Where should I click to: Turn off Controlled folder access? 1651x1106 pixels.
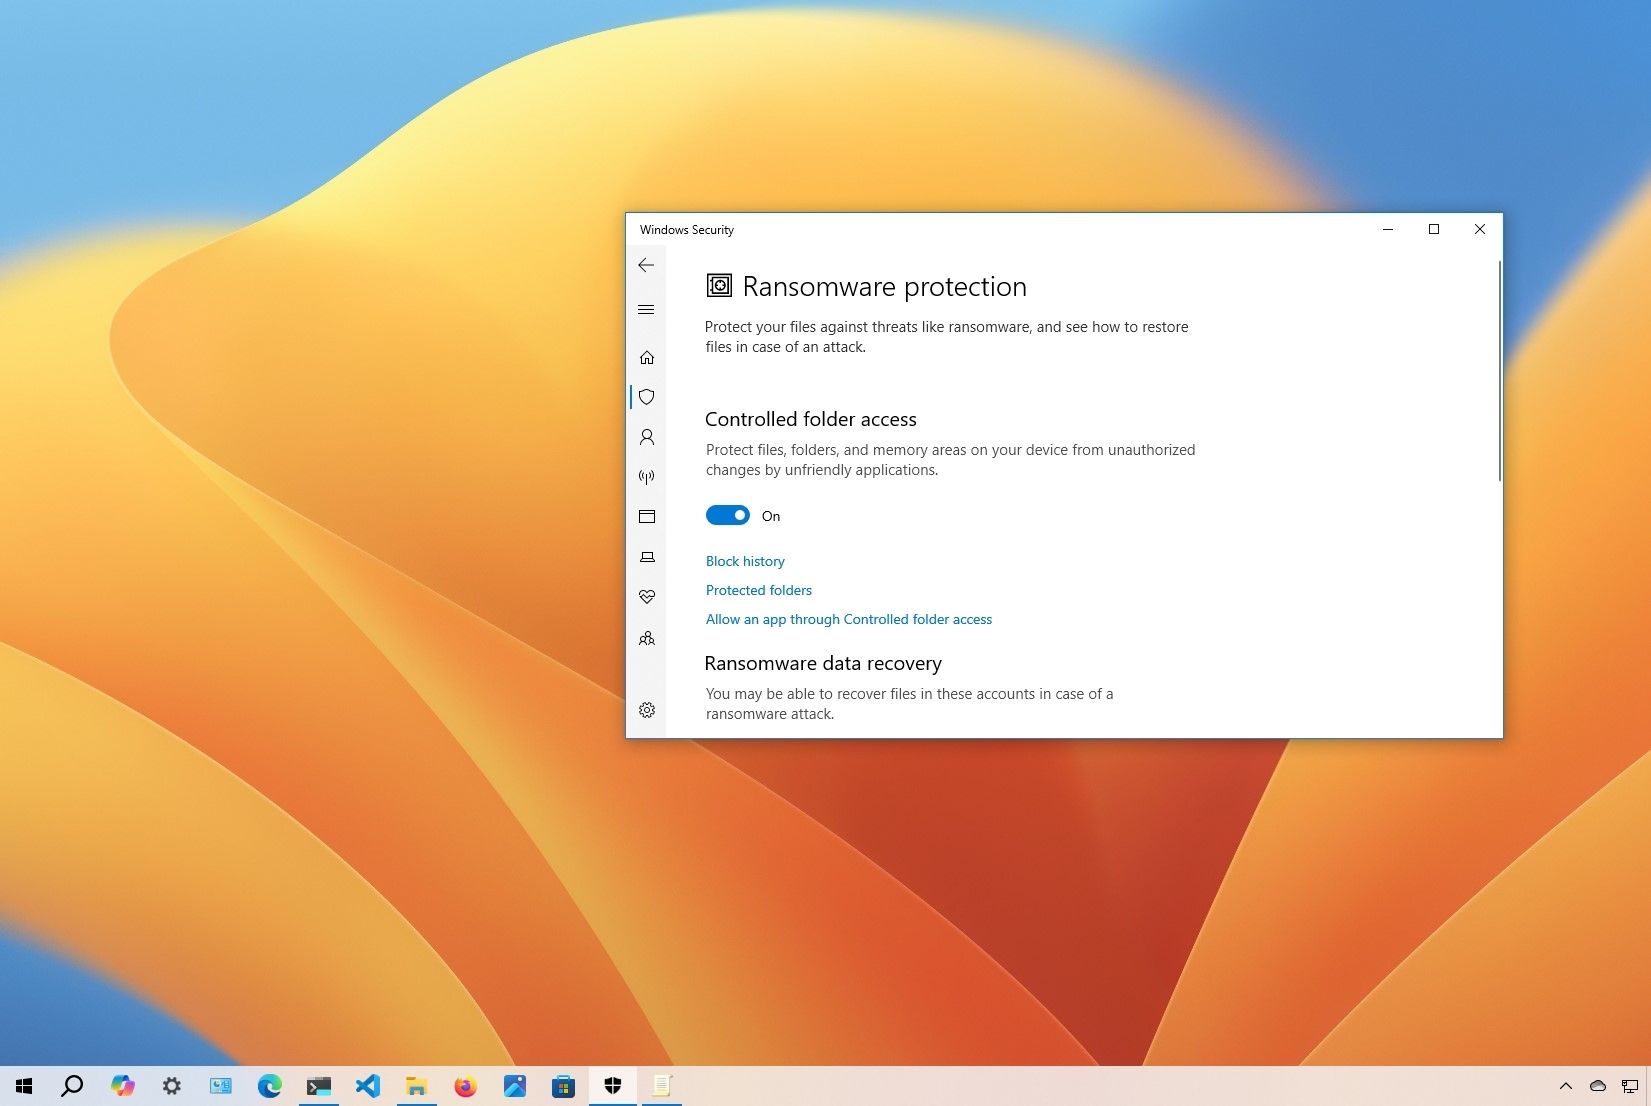[x=728, y=515]
